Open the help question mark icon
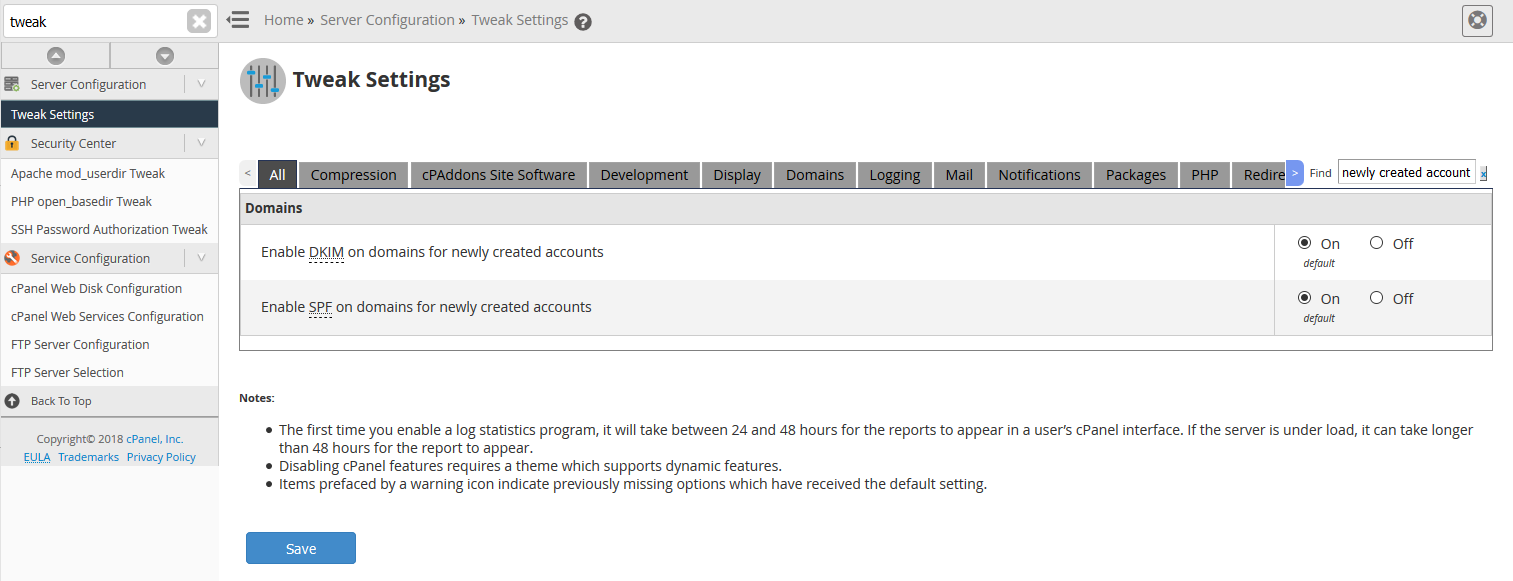The image size is (1513, 581). [583, 22]
